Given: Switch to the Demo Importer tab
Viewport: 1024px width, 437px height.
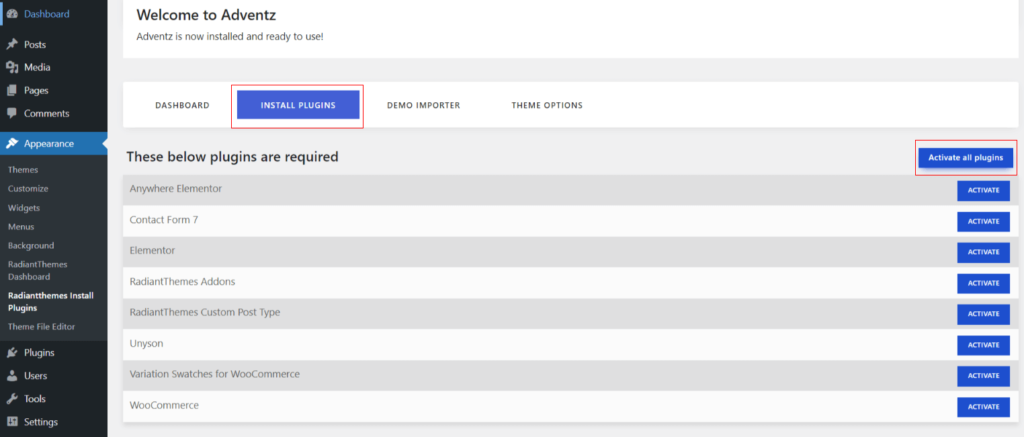Looking at the screenshot, I should (x=423, y=105).
